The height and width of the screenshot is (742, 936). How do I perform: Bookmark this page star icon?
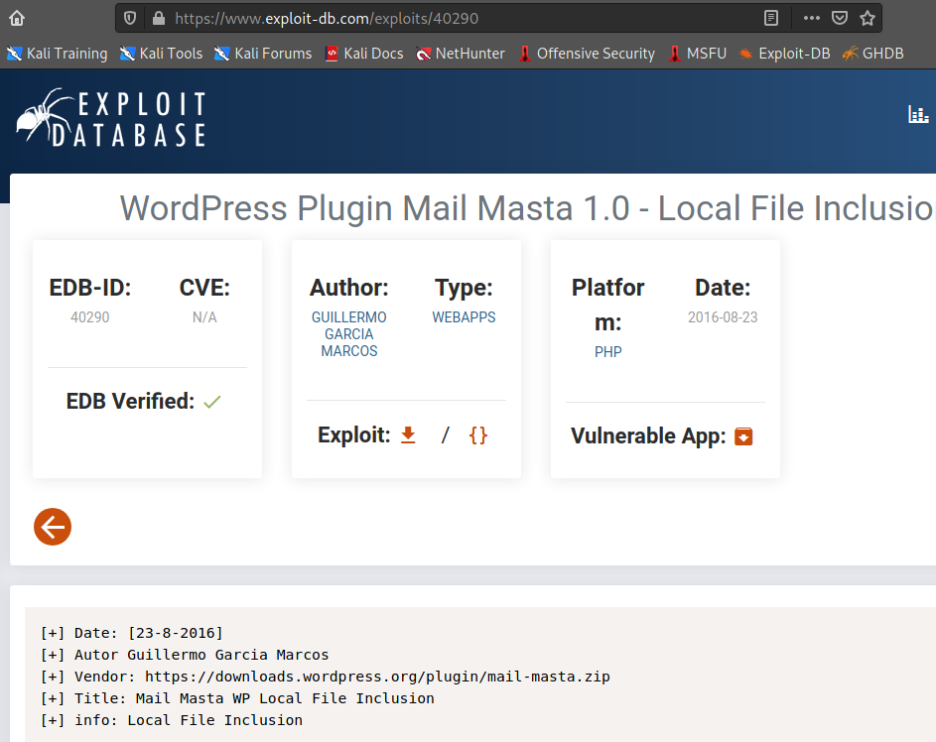point(867,19)
